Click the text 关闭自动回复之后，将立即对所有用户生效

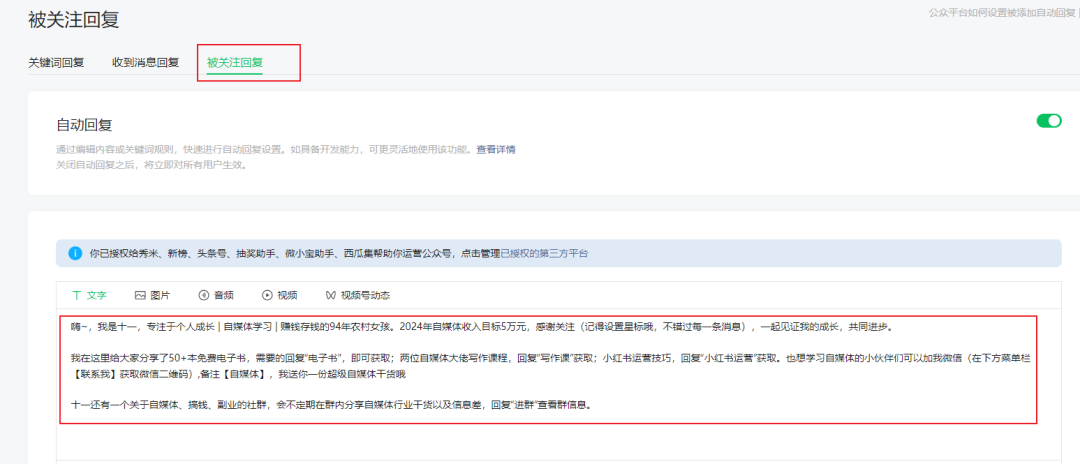click(x=151, y=166)
